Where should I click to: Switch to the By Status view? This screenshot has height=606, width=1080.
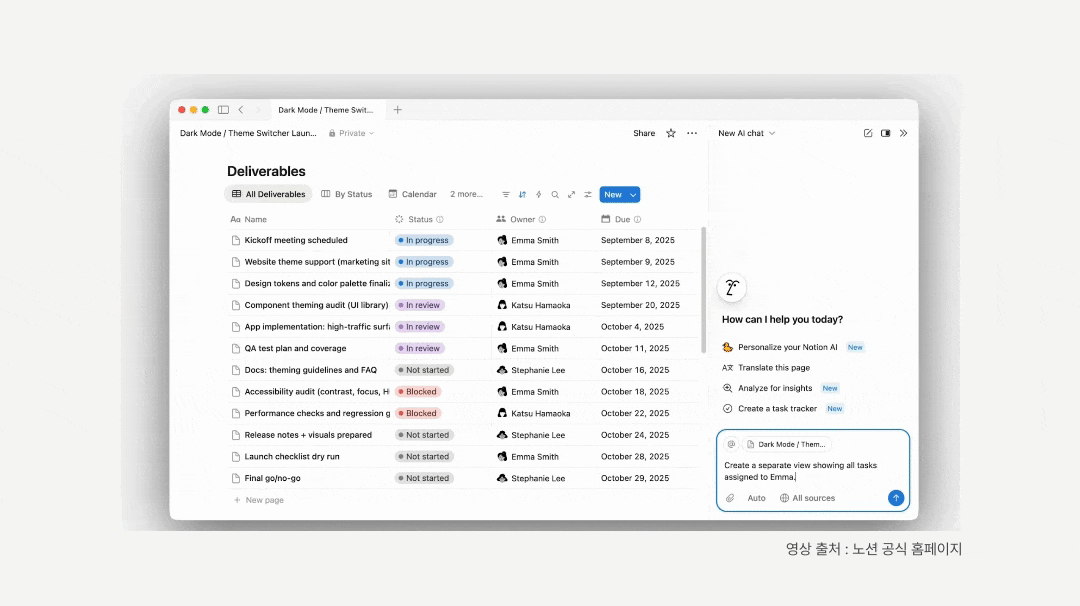click(346, 195)
